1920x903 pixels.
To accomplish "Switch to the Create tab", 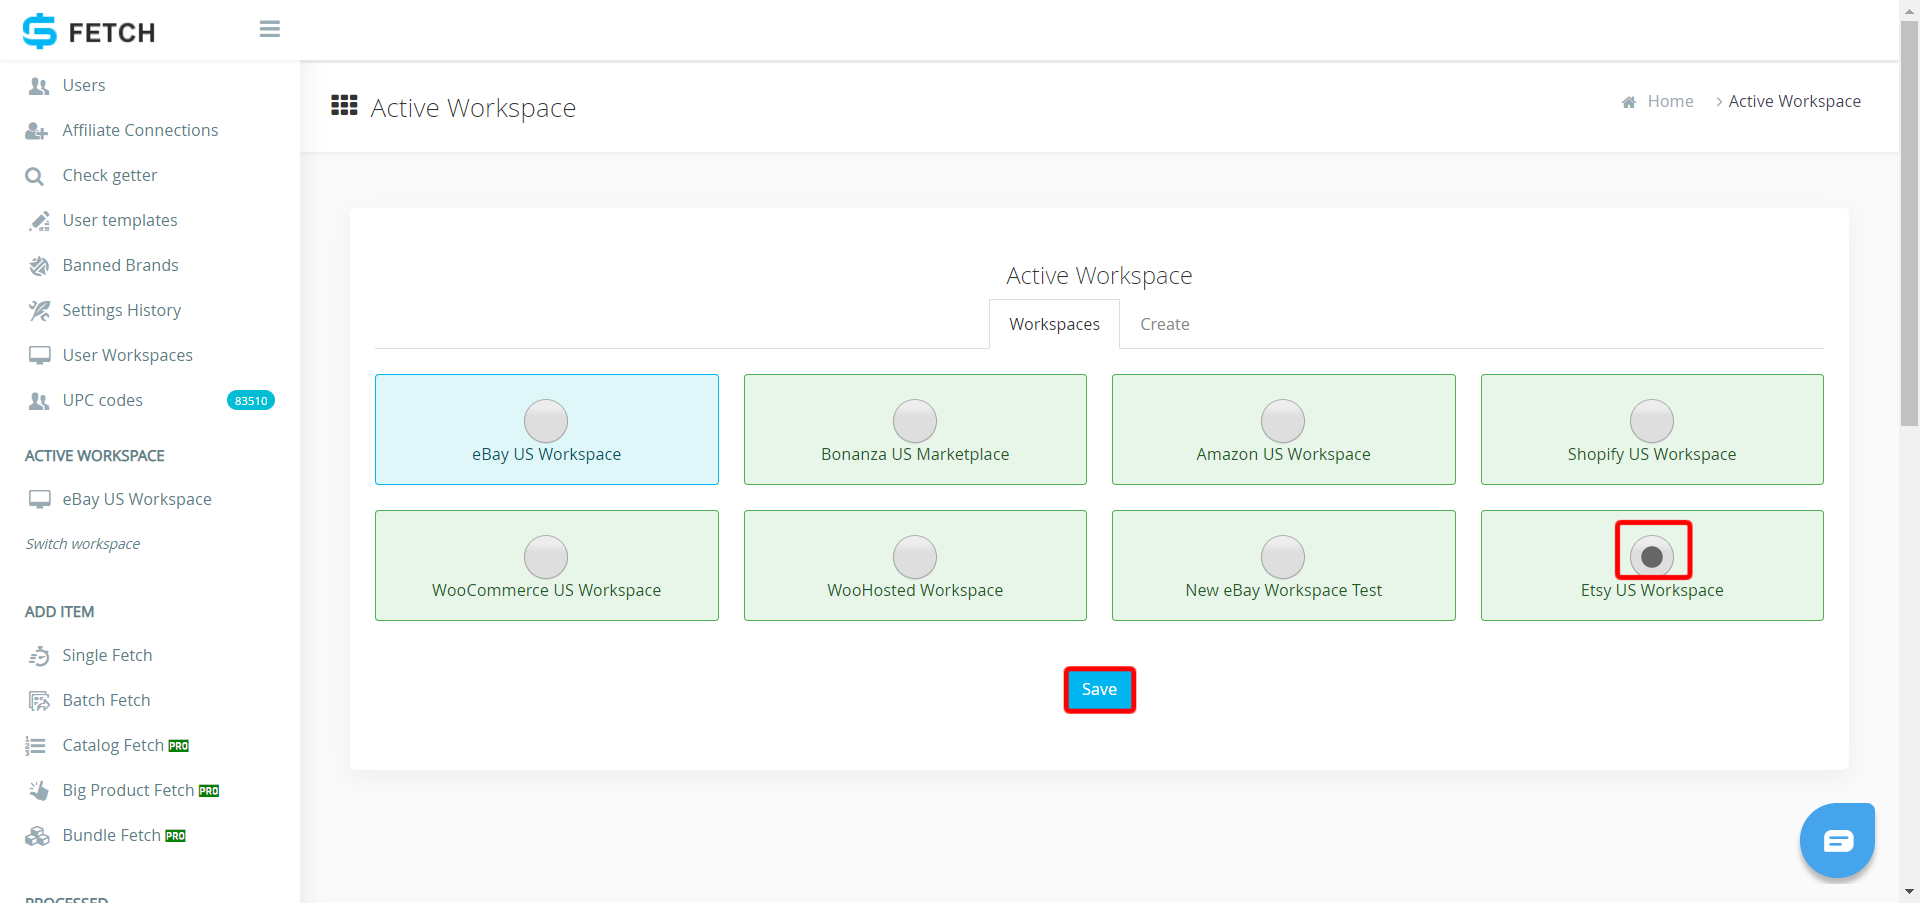I will coord(1165,324).
